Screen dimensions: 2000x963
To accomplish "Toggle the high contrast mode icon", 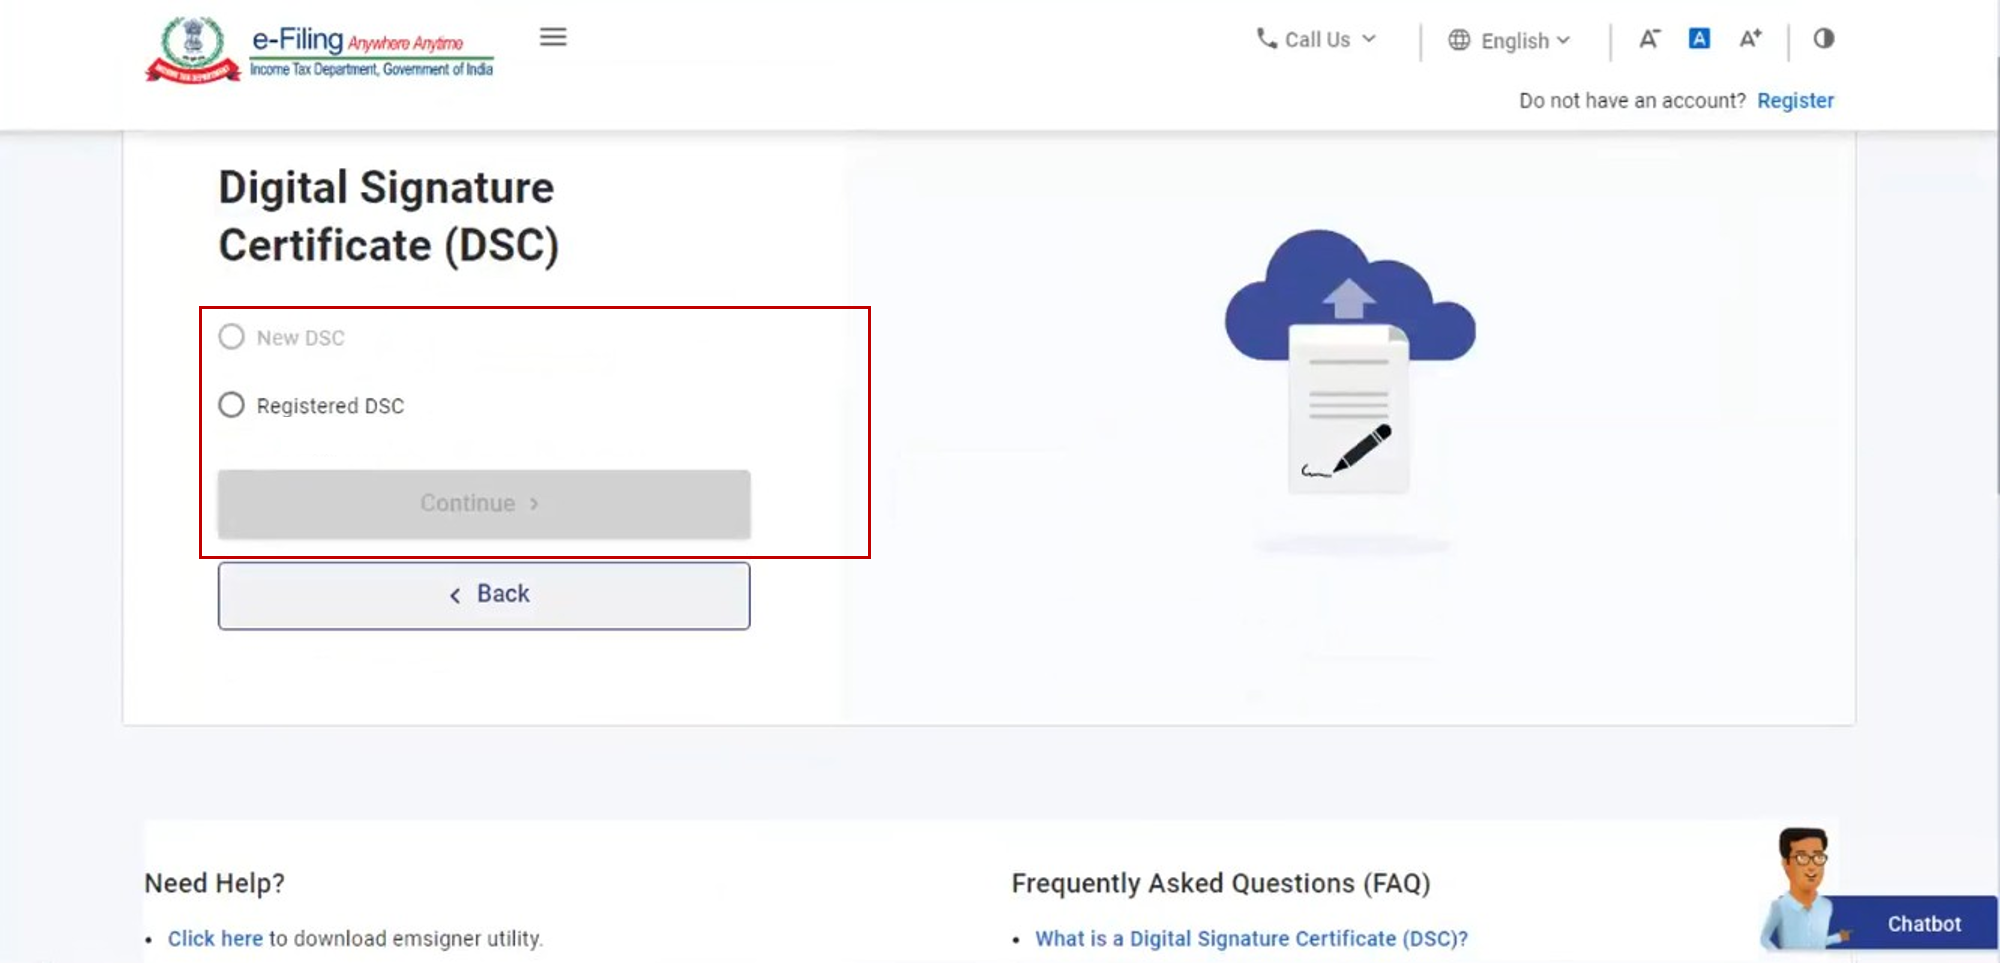I will pos(1824,39).
